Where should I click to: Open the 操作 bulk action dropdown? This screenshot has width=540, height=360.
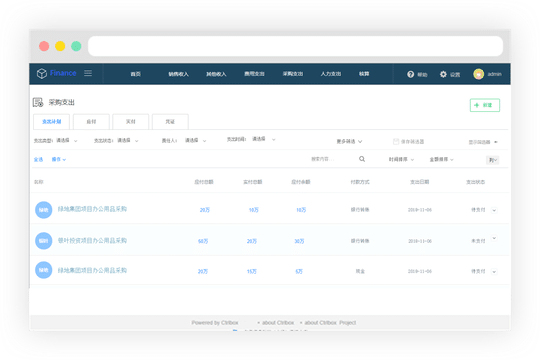pyautogui.click(x=59, y=160)
